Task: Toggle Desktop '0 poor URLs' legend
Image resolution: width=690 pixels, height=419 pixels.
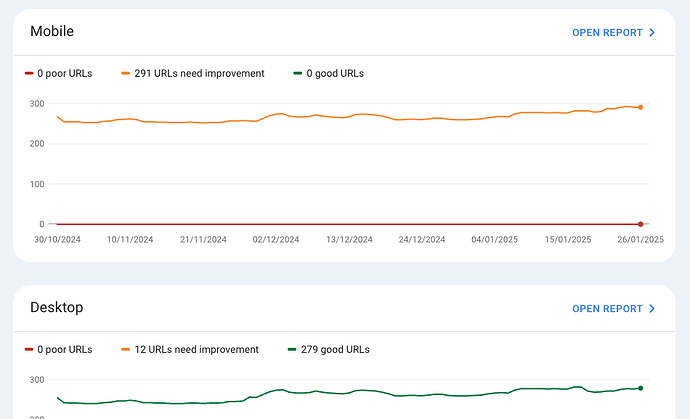Action: pyautogui.click(x=59, y=349)
